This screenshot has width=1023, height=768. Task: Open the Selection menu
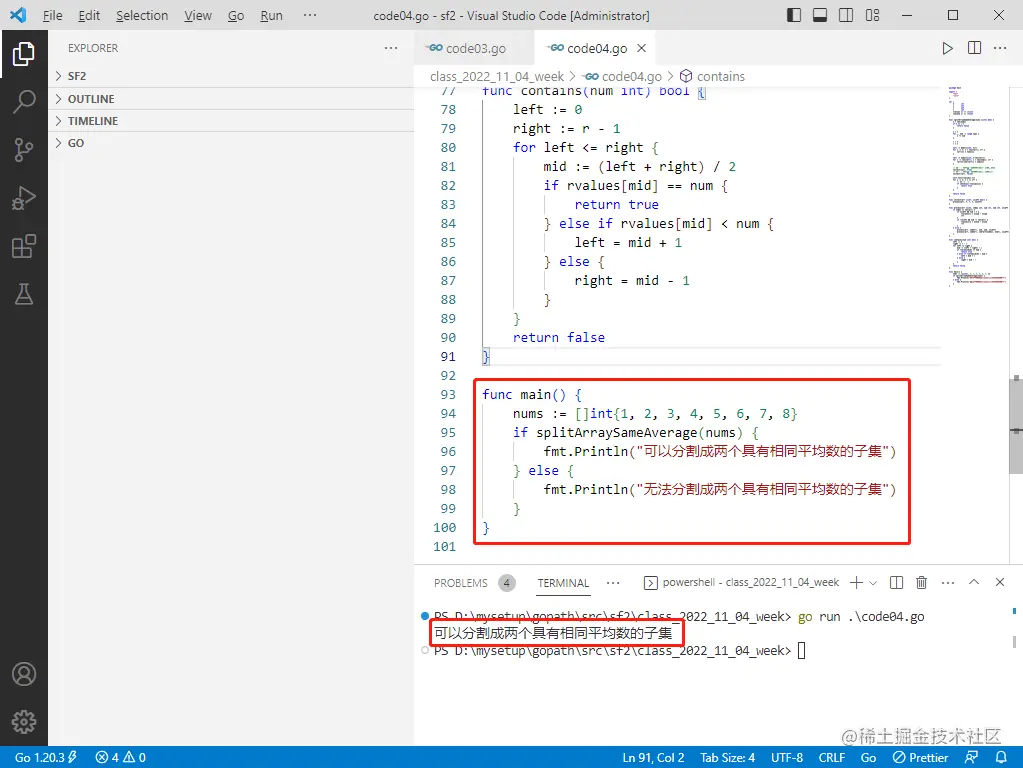[x=142, y=15]
